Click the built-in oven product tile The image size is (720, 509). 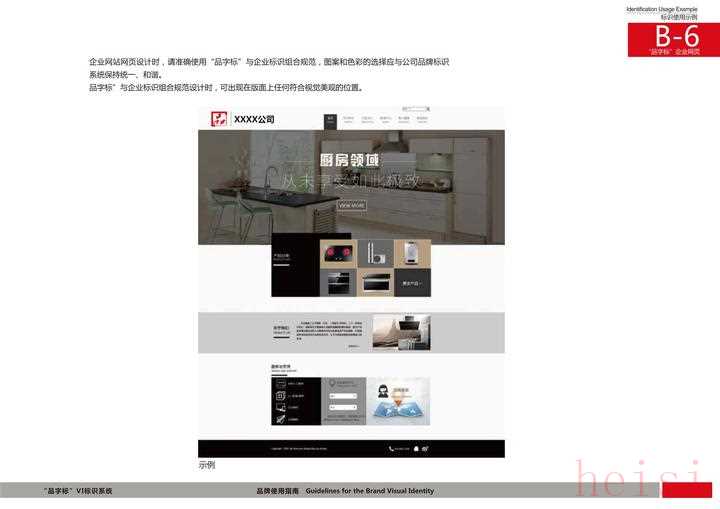tap(338, 283)
